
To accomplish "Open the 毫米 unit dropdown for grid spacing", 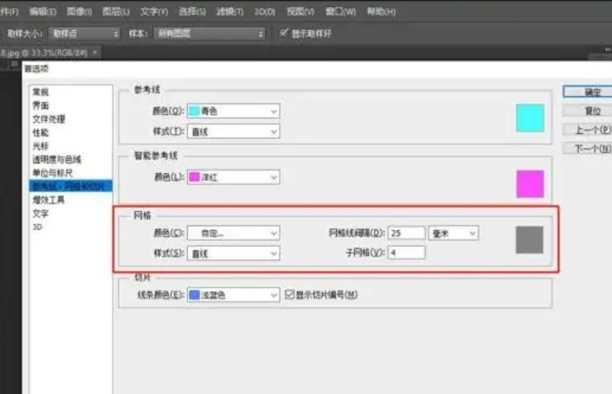I will (453, 233).
